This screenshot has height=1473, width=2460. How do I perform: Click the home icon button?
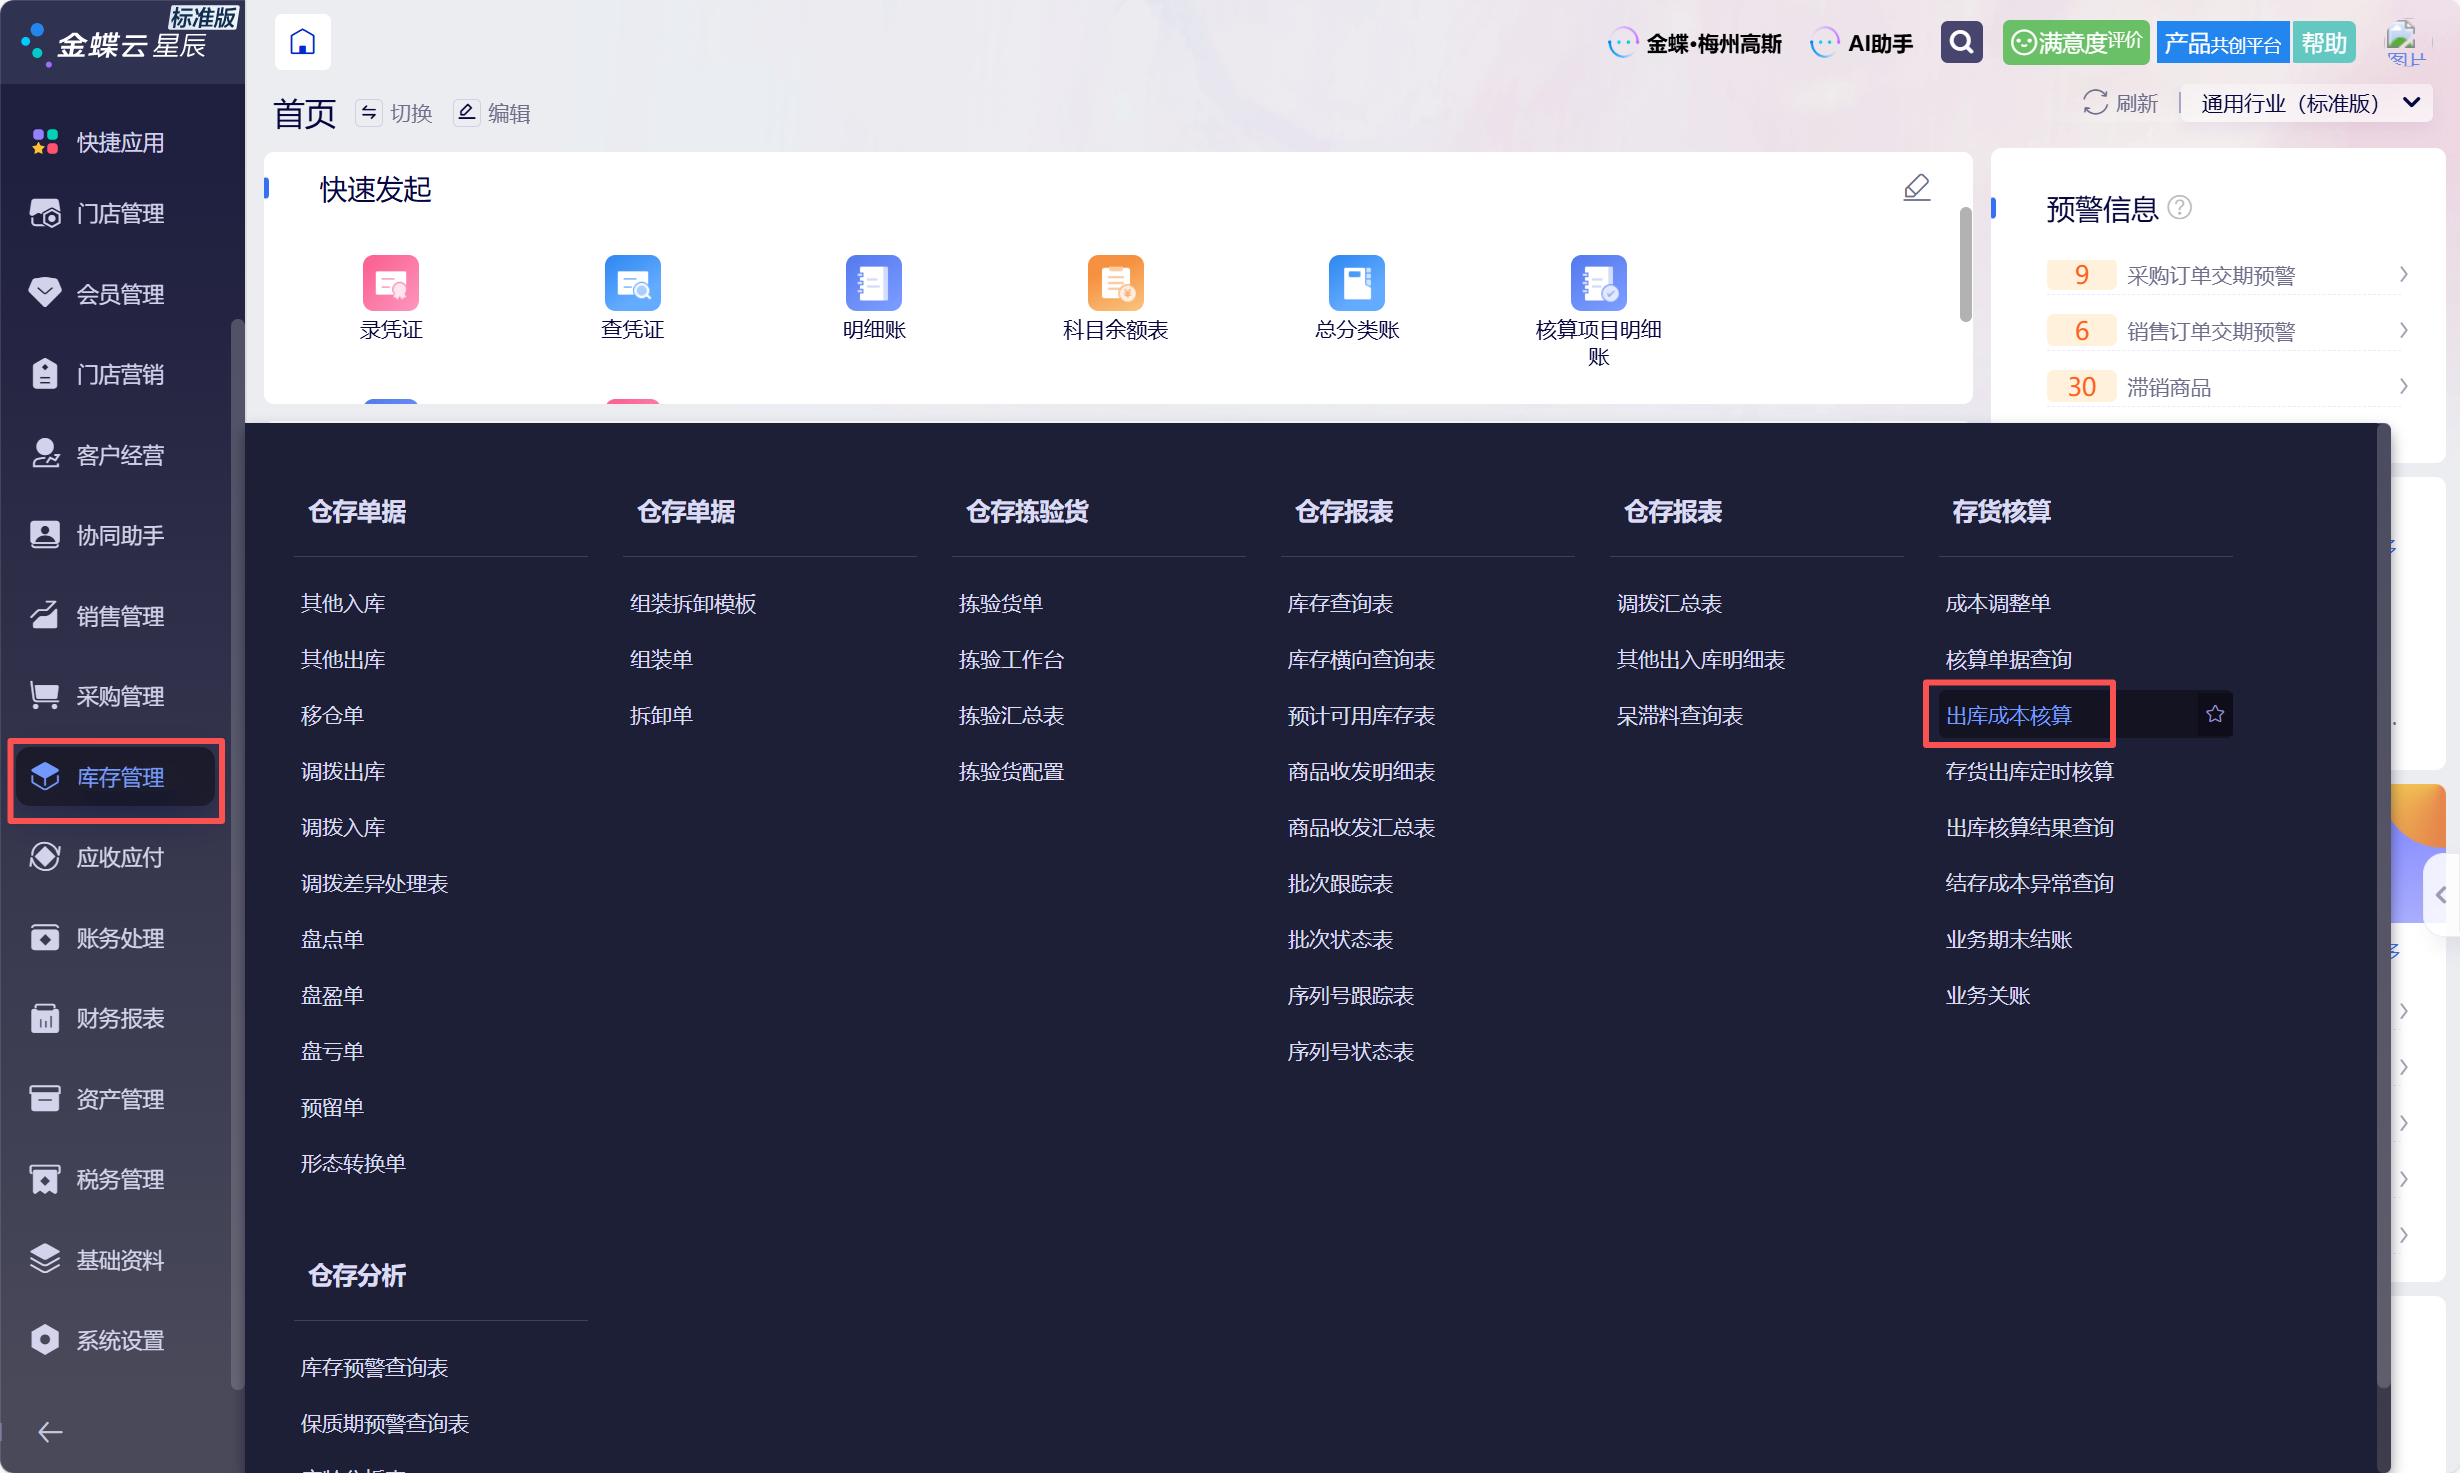pyautogui.click(x=302, y=42)
